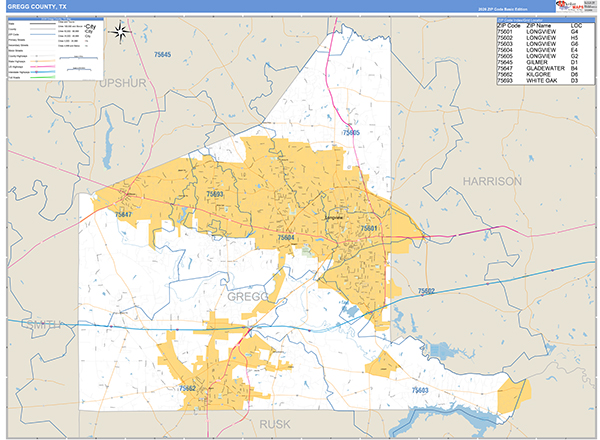The image size is (600, 440).
Task: Click the 75647 ZIP label on the map
Action: coord(123,215)
